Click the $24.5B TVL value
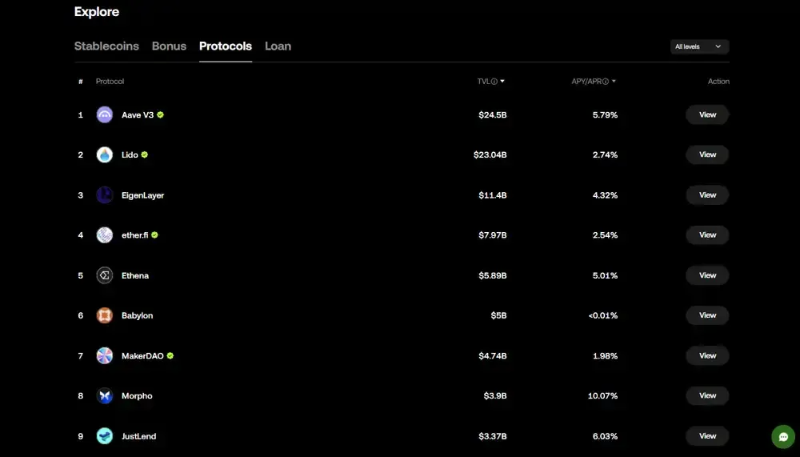This screenshot has width=800, height=457. (492, 115)
